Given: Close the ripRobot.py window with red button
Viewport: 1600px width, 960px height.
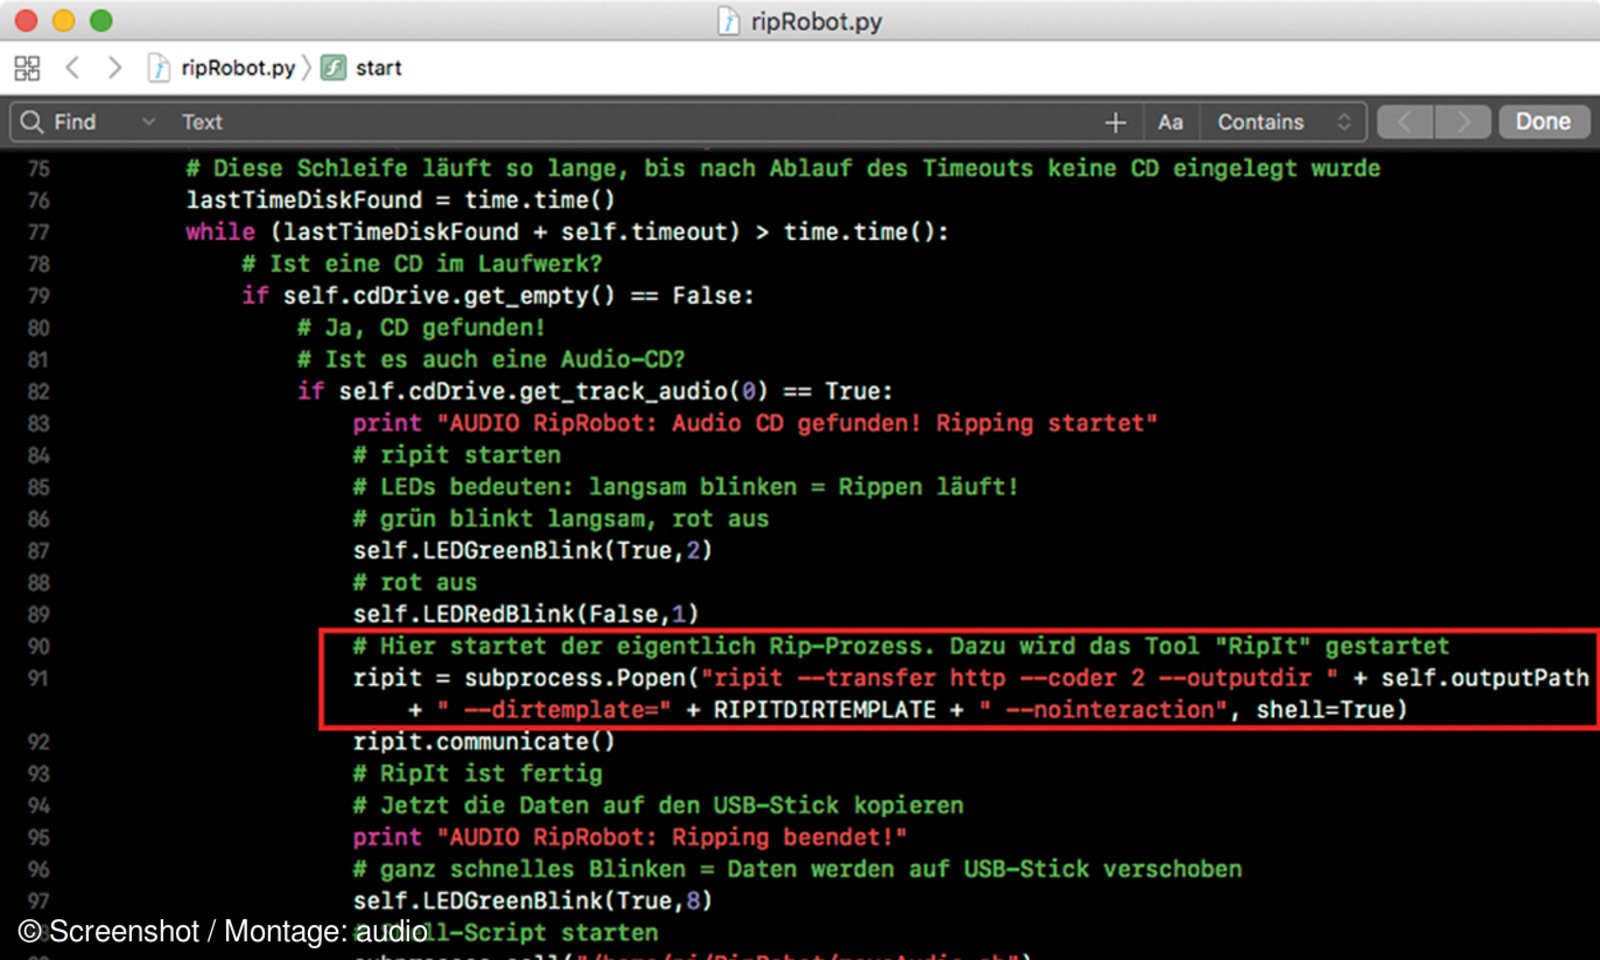Looking at the screenshot, I should [x=27, y=21].
